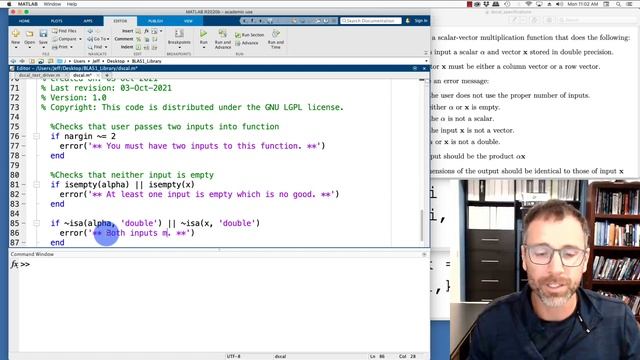Click the editor vertical scrollbar thumb
Viewport: 640px width, 360px height.
(x=421, y=224)
